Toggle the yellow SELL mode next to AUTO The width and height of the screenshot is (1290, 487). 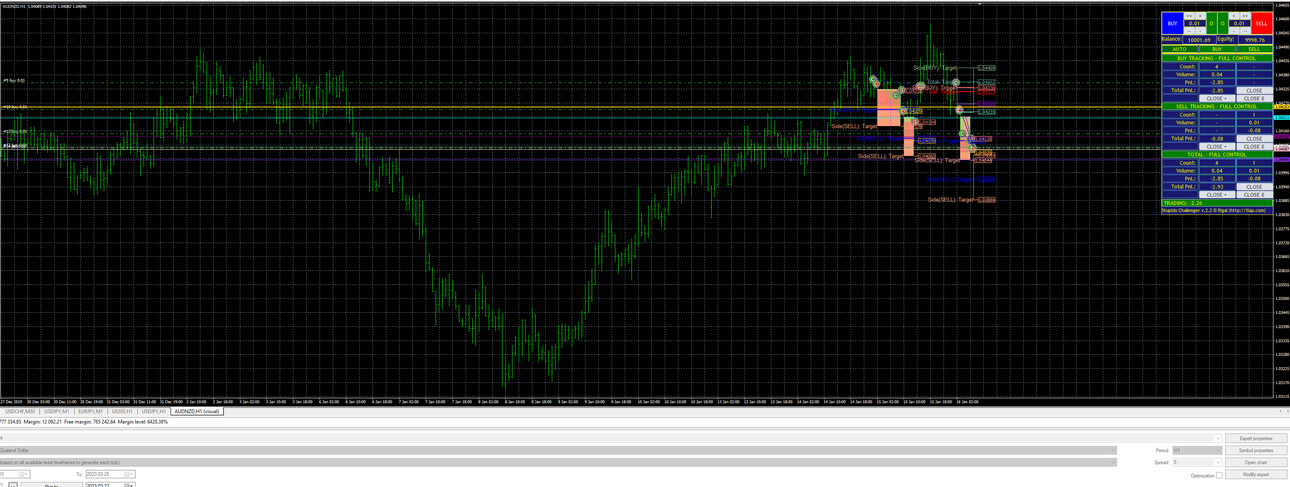(1254, 48)
